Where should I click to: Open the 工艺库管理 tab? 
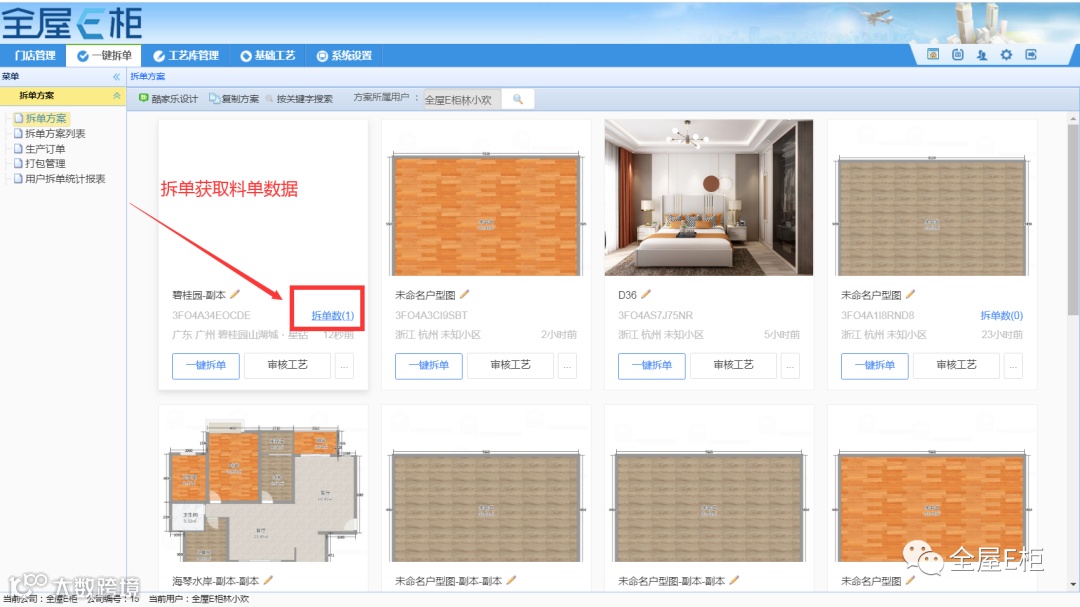coord(185,56)
